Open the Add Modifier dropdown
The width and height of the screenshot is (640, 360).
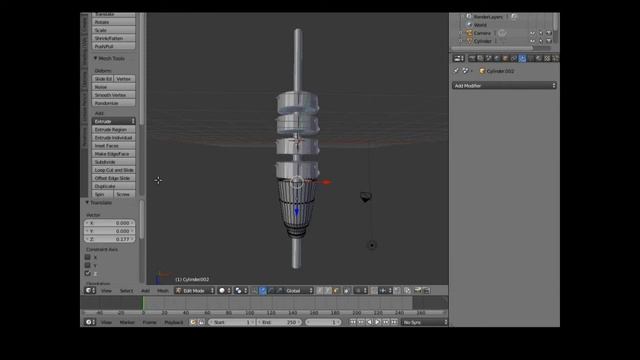click(x=504, y=85)
